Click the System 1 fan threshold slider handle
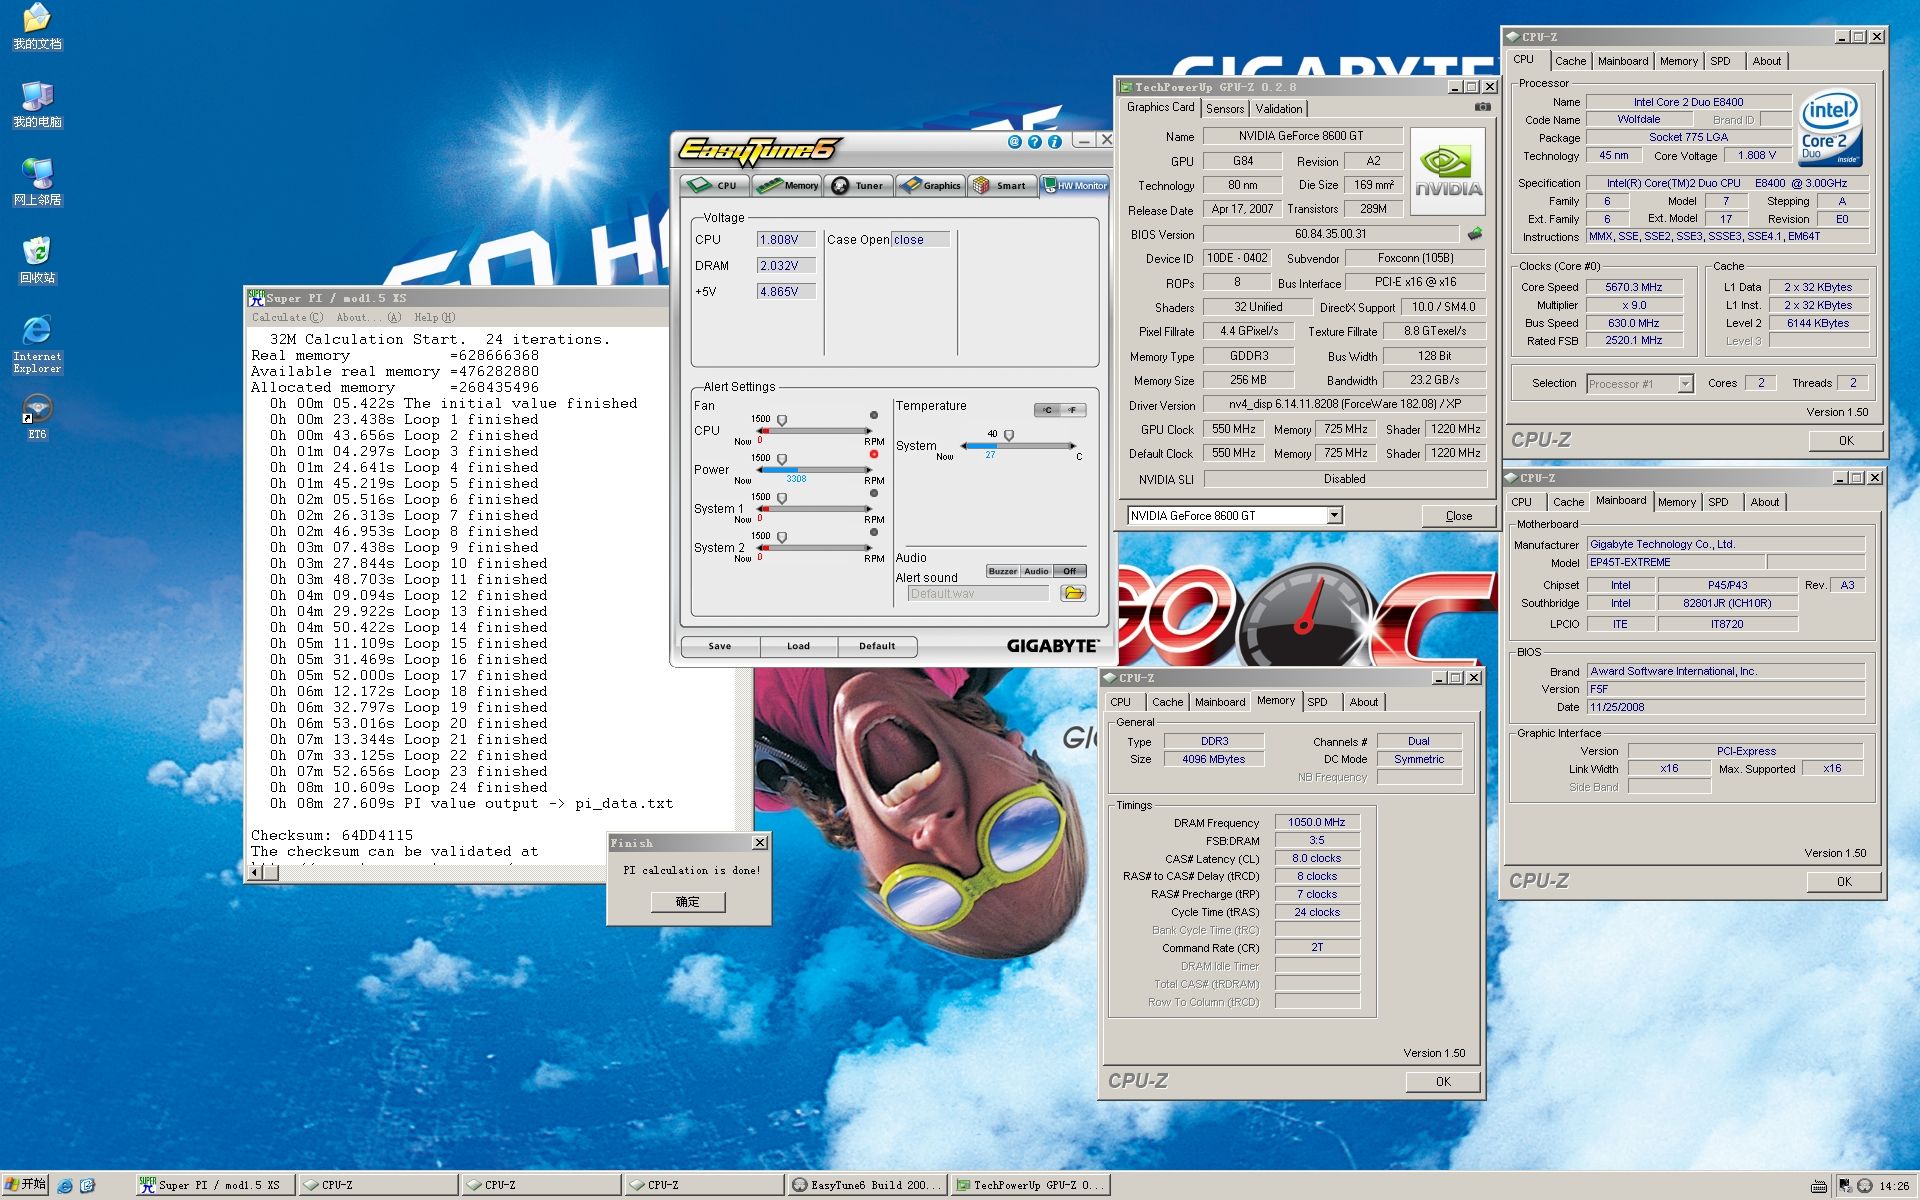 [782, 498]
